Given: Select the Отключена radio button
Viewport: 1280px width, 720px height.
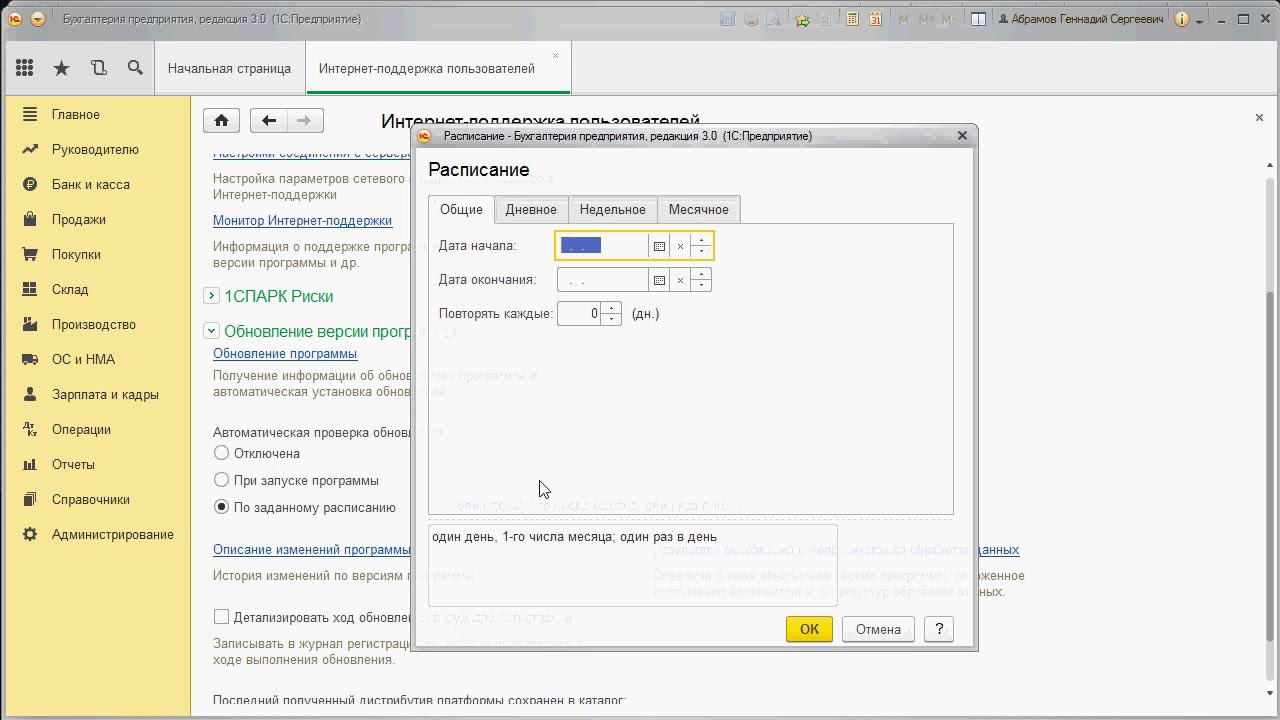Looking at the screenshot, I should [x=222, y=453].
